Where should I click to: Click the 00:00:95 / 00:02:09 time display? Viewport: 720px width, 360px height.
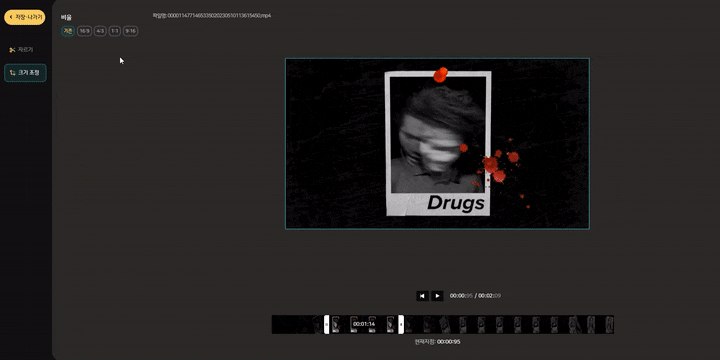coord(475,296)
